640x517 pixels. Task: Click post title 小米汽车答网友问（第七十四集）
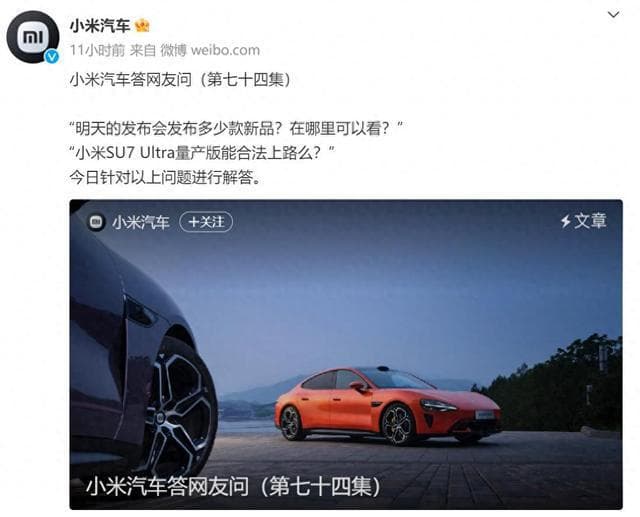pyautogui.click(x=180, y=80)
